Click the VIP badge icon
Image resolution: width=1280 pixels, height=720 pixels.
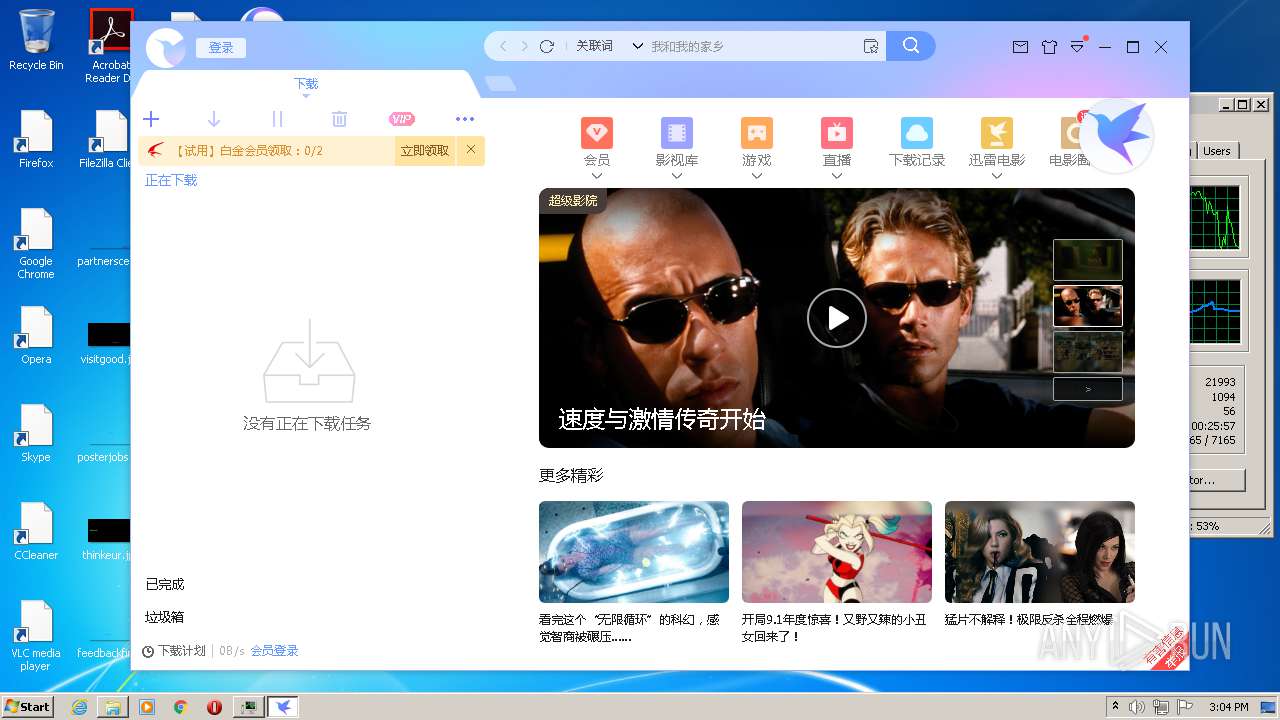click(402, 119)
